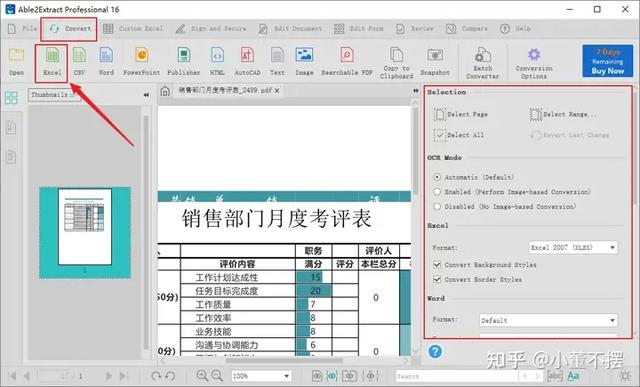Open the Thumbnails panel dropdown
640x387 pixels.
[54, 95]
